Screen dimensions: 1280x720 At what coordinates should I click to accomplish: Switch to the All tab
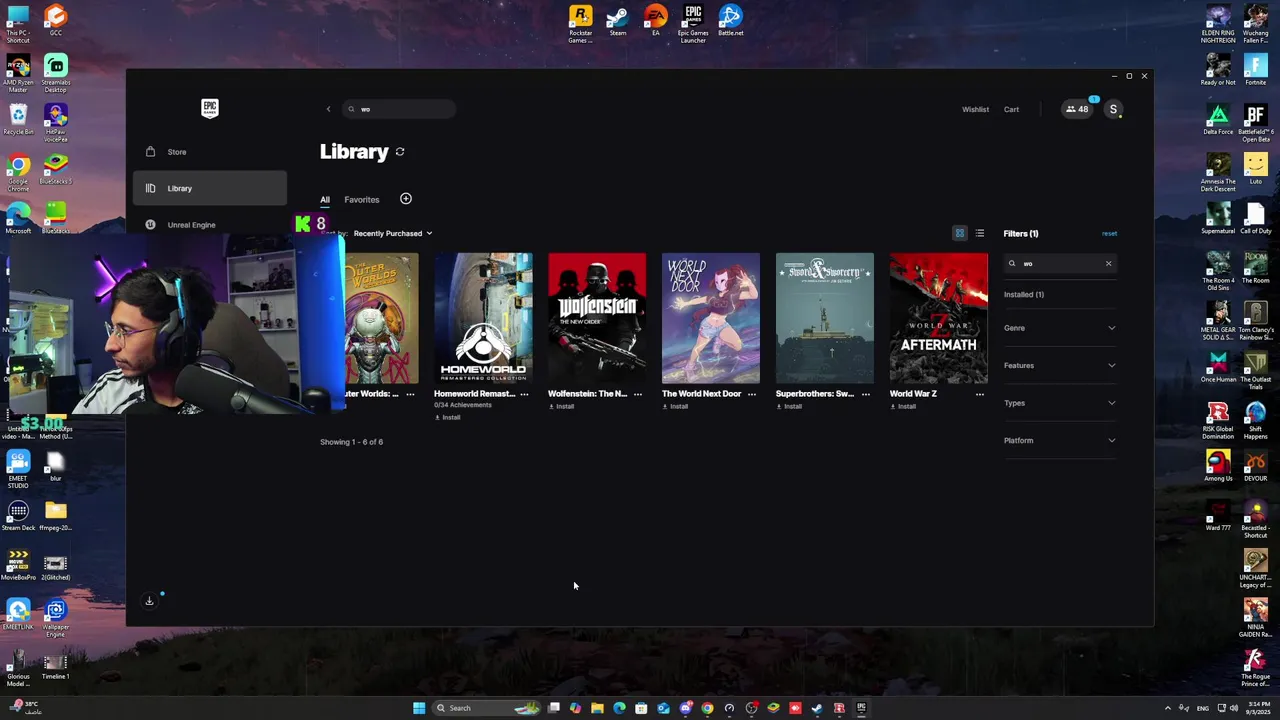(x=325, y=200)
